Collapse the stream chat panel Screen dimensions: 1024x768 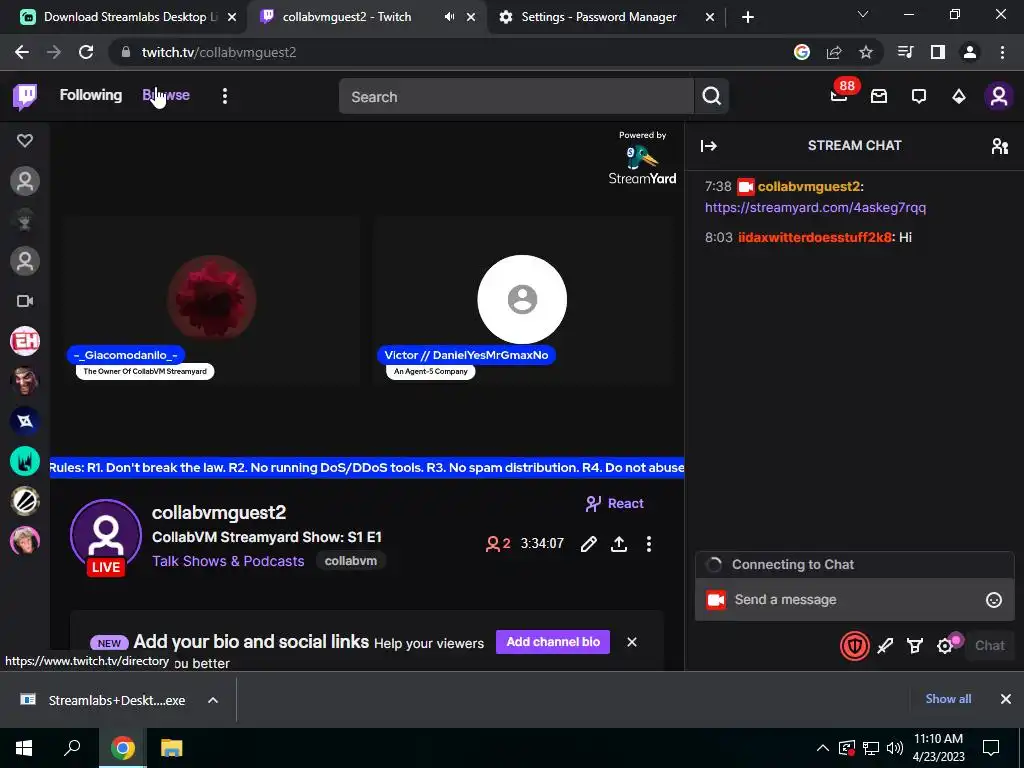point(709,146)
